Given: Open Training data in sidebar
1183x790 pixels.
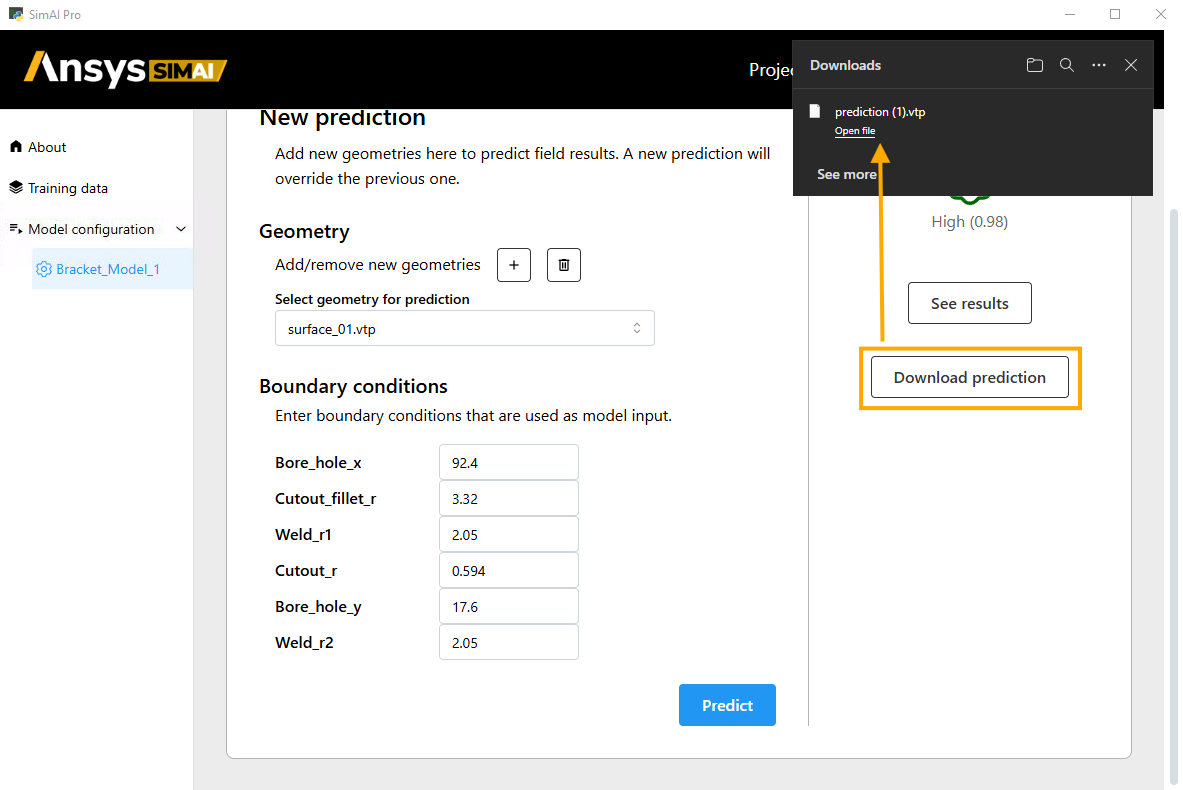Looking at the screenshot, I should coord(67,188).
